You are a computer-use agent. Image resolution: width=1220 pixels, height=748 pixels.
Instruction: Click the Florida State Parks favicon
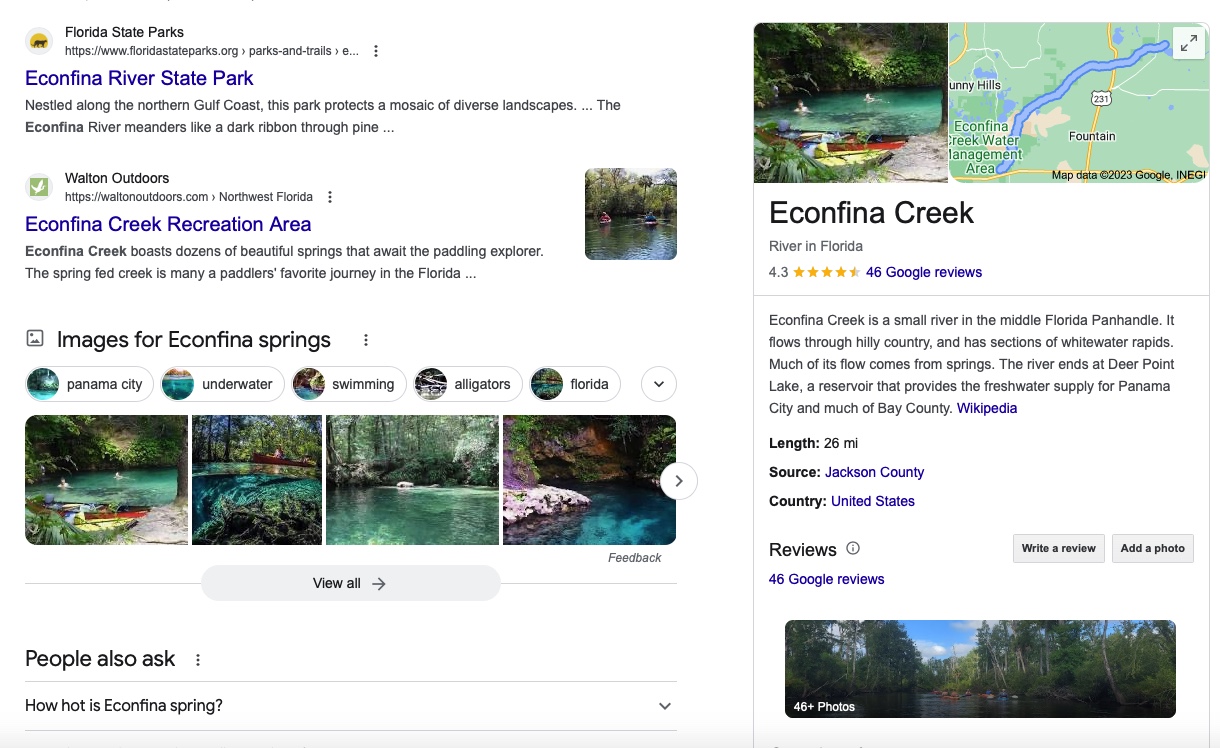[39, 41]
